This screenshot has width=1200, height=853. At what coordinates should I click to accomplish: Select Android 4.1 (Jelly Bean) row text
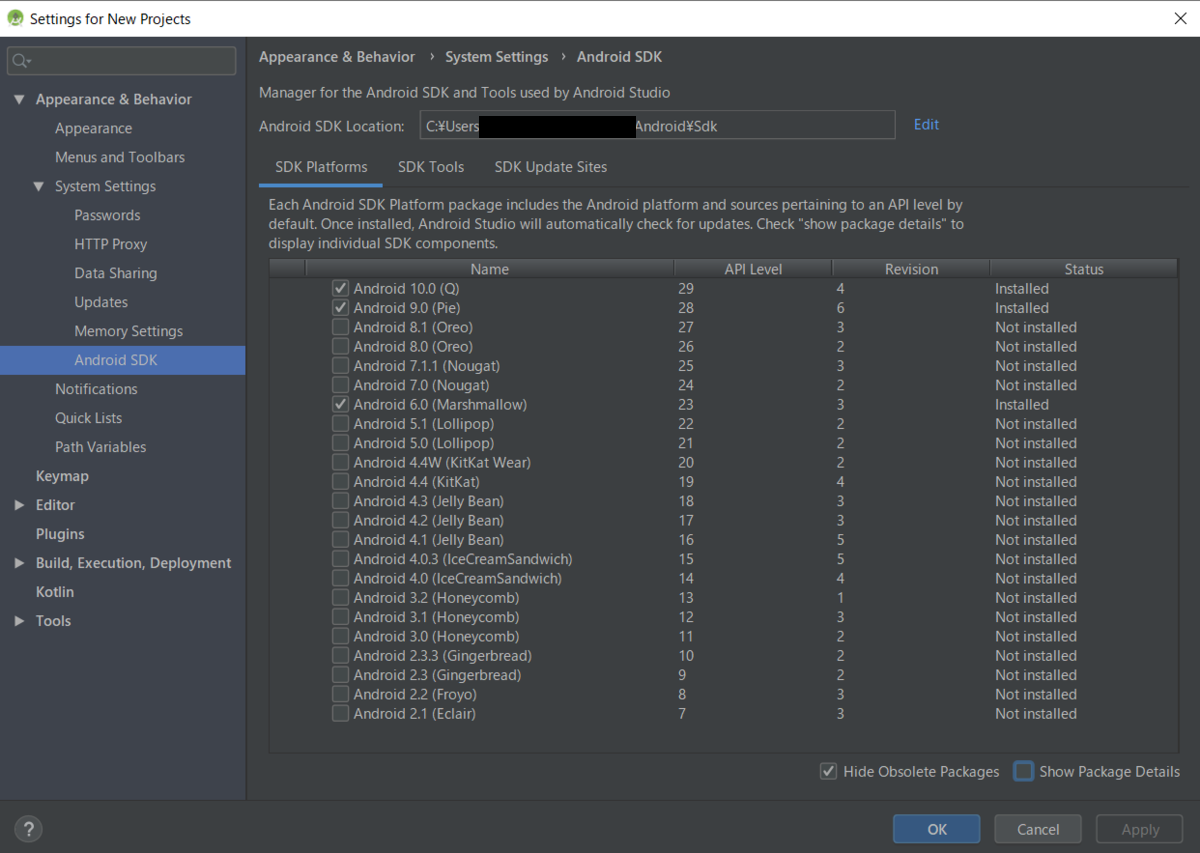point(428,540)
